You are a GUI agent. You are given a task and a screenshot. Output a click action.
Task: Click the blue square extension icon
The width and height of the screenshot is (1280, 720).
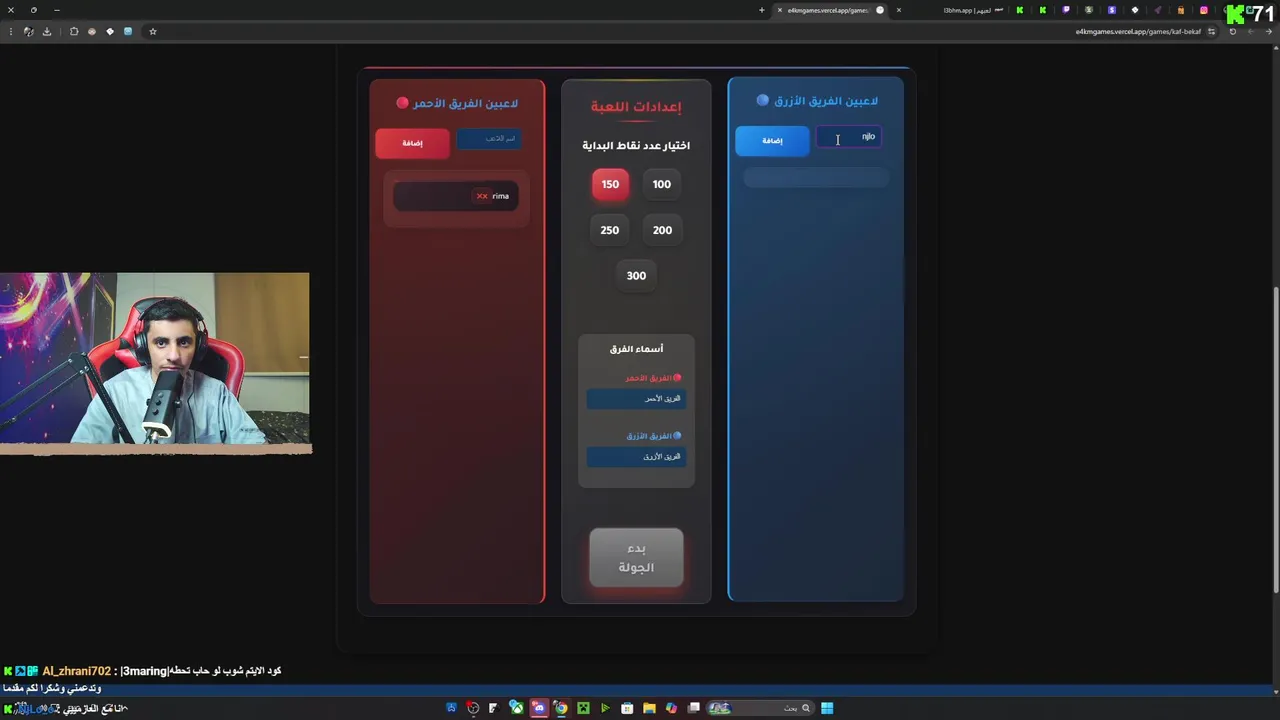point(128,32)
